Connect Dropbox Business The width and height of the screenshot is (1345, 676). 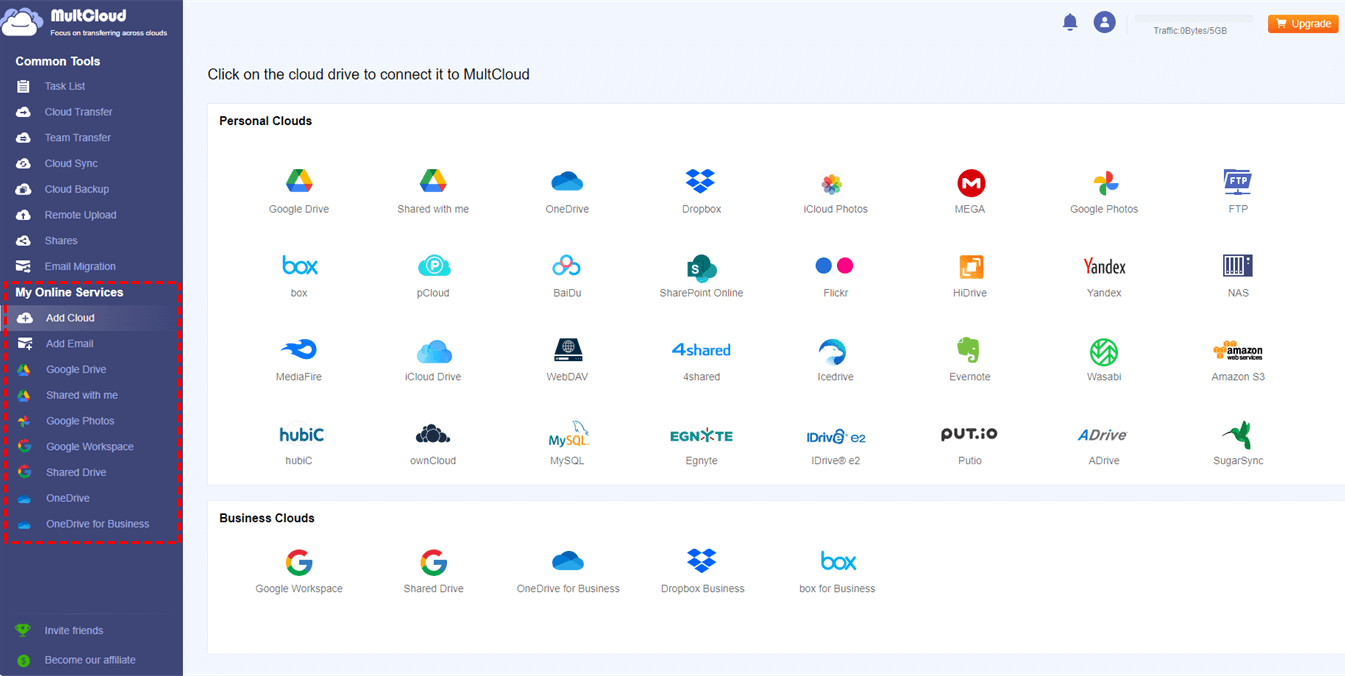coord(702,572)
